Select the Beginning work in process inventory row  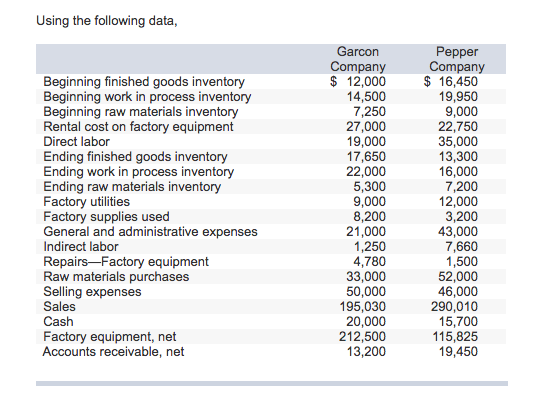coord(271,97)
